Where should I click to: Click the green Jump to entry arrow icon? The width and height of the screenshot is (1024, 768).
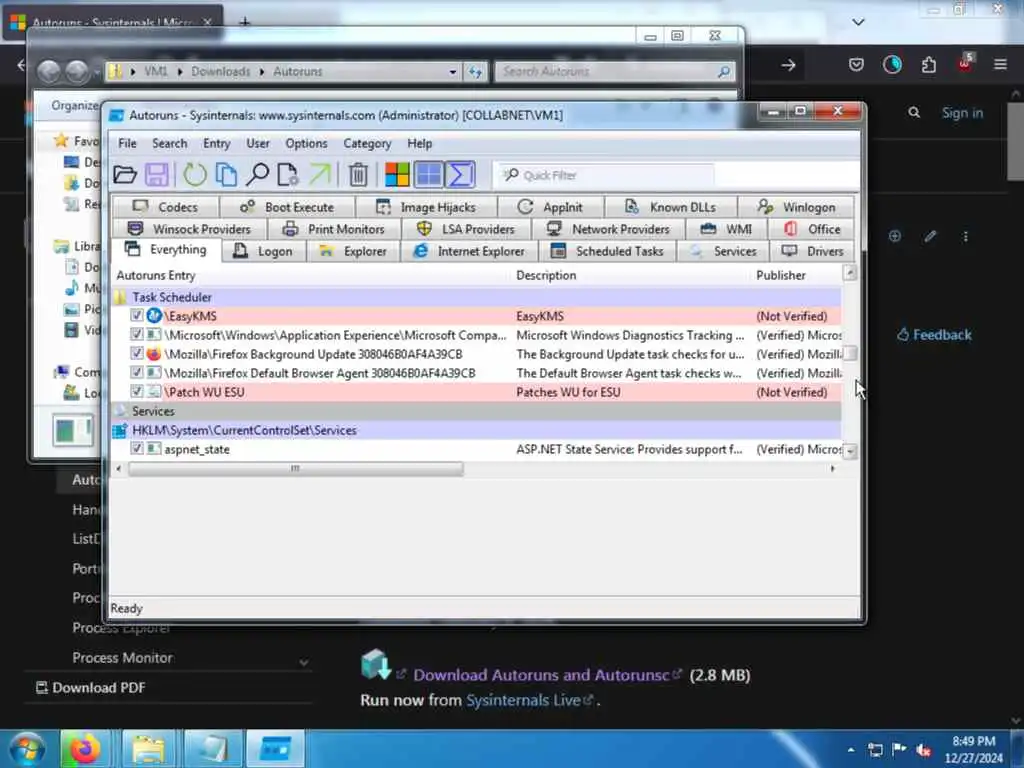click(x=320, y=175)
